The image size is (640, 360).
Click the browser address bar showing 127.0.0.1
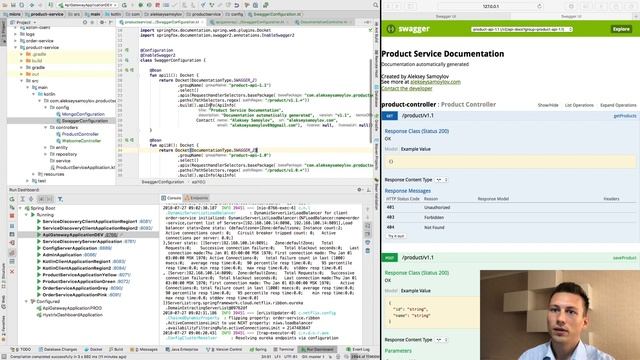tap(490, 6)
